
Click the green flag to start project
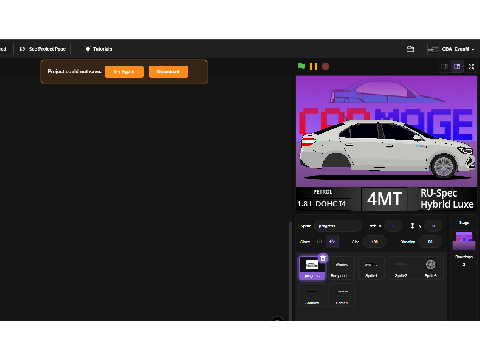click(x=301, y=66)
